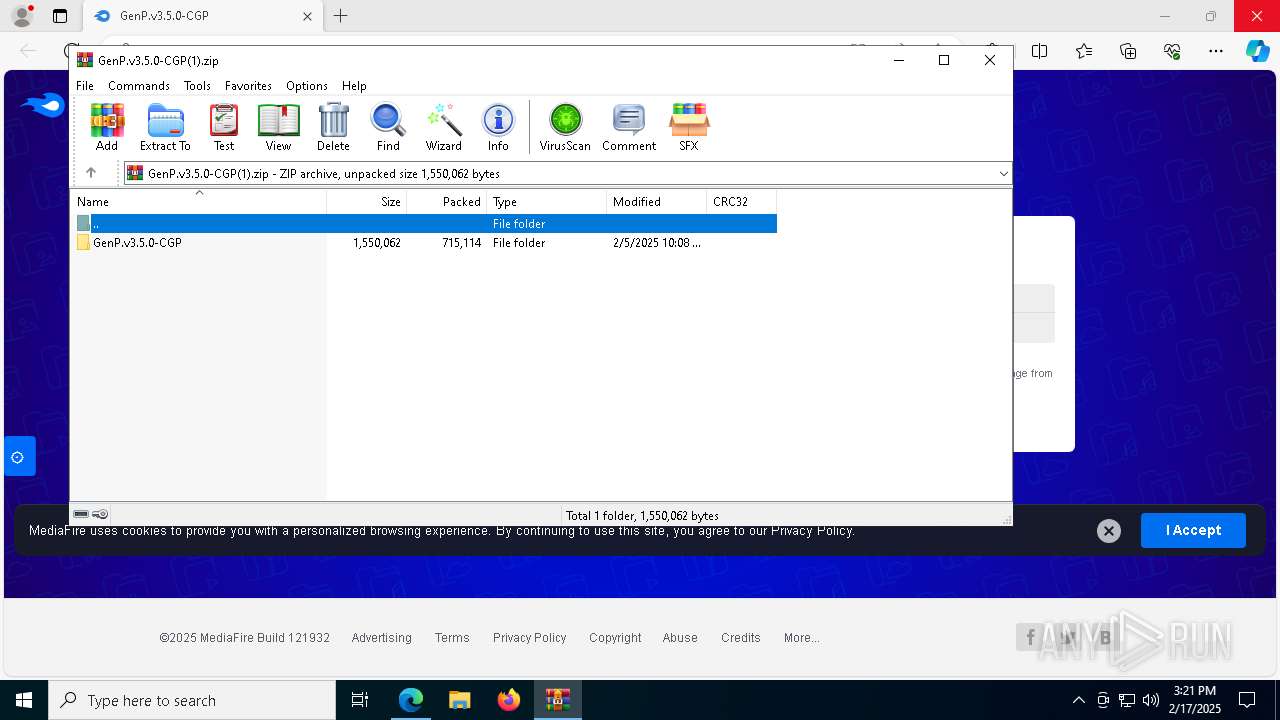Sort by Modified column header
The height and width of the screenshot is (720, 1280).
(656, 202)
